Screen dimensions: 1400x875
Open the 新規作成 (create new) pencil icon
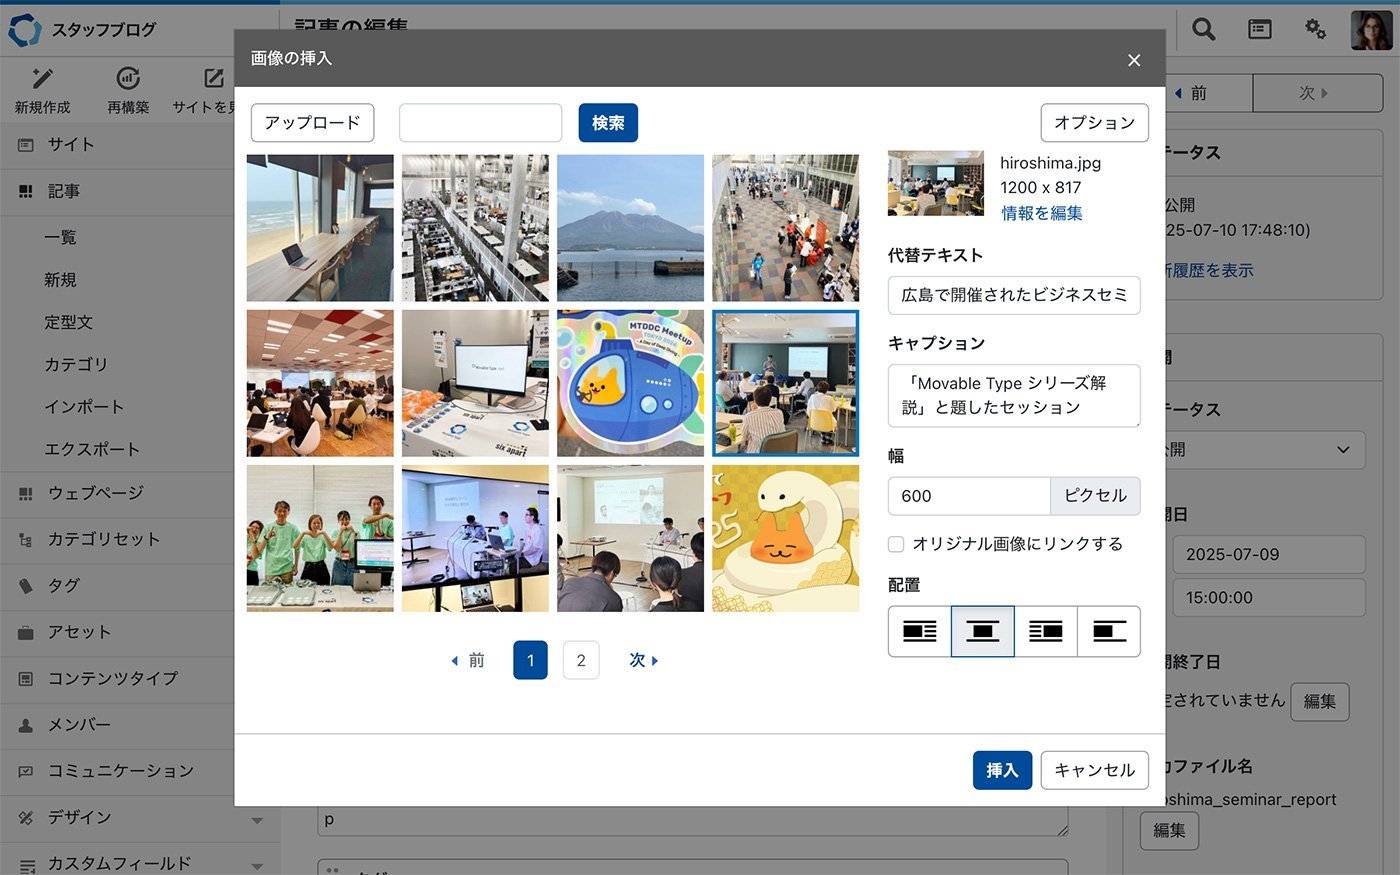tap(41, 77)
